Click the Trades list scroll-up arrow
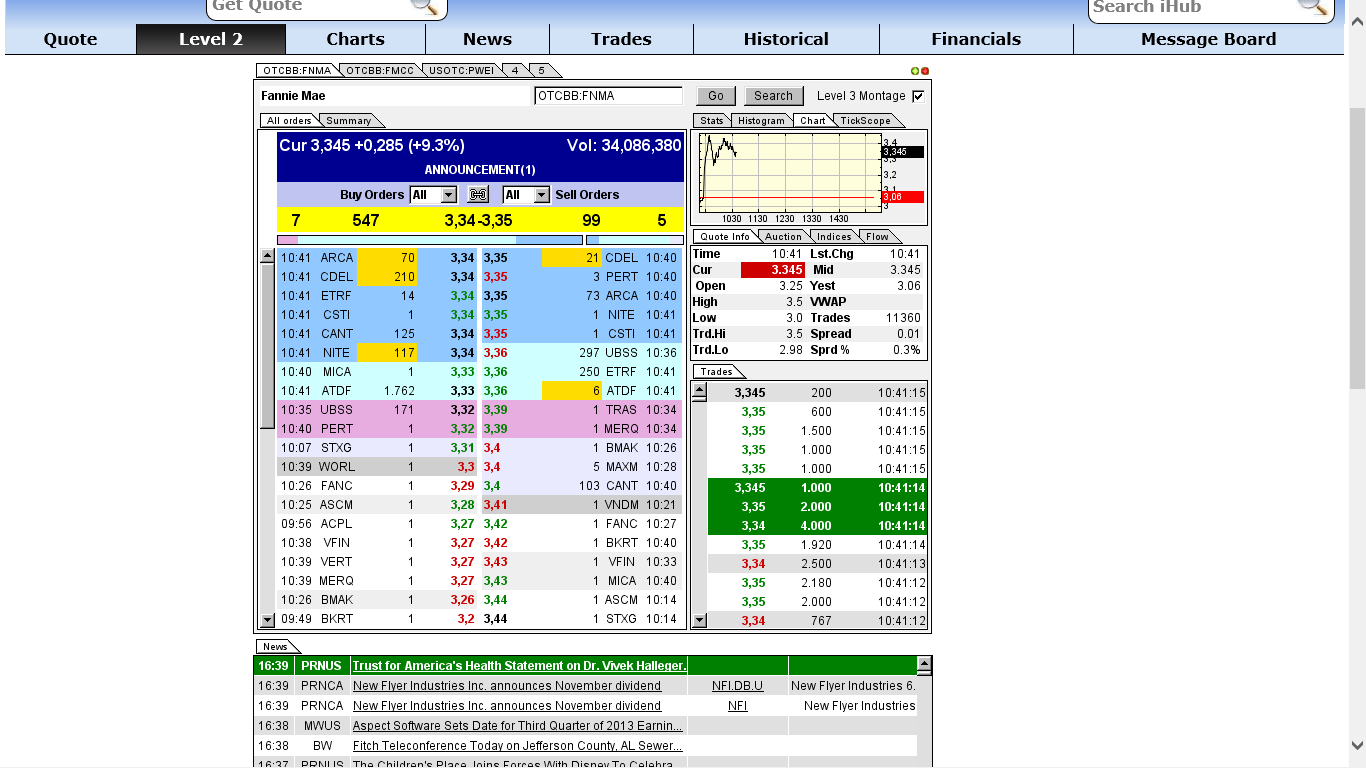1366x768 pixels. tap(699, 390)
